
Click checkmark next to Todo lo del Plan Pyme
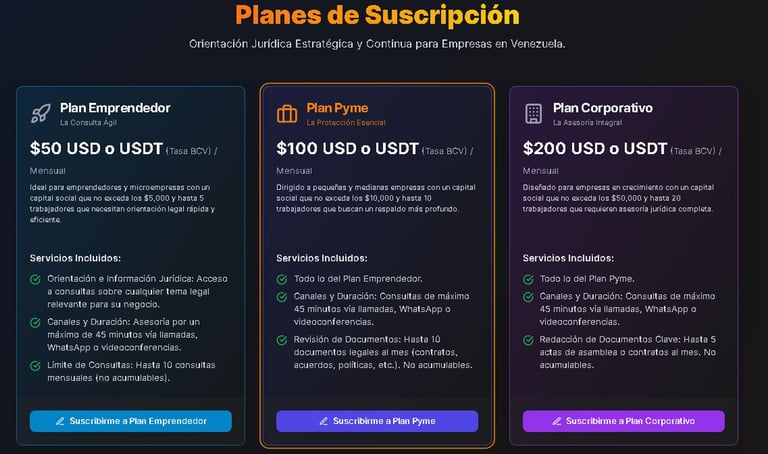(528, 280)
